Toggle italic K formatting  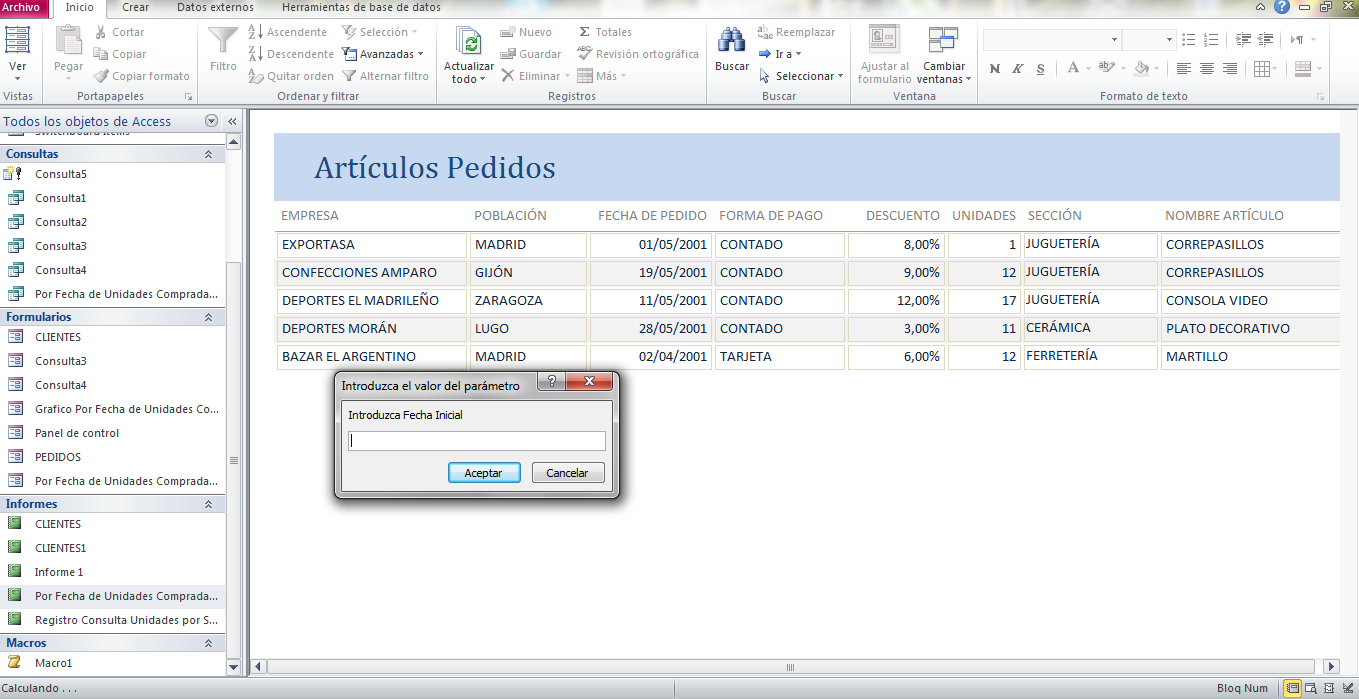pos(1017,69)
